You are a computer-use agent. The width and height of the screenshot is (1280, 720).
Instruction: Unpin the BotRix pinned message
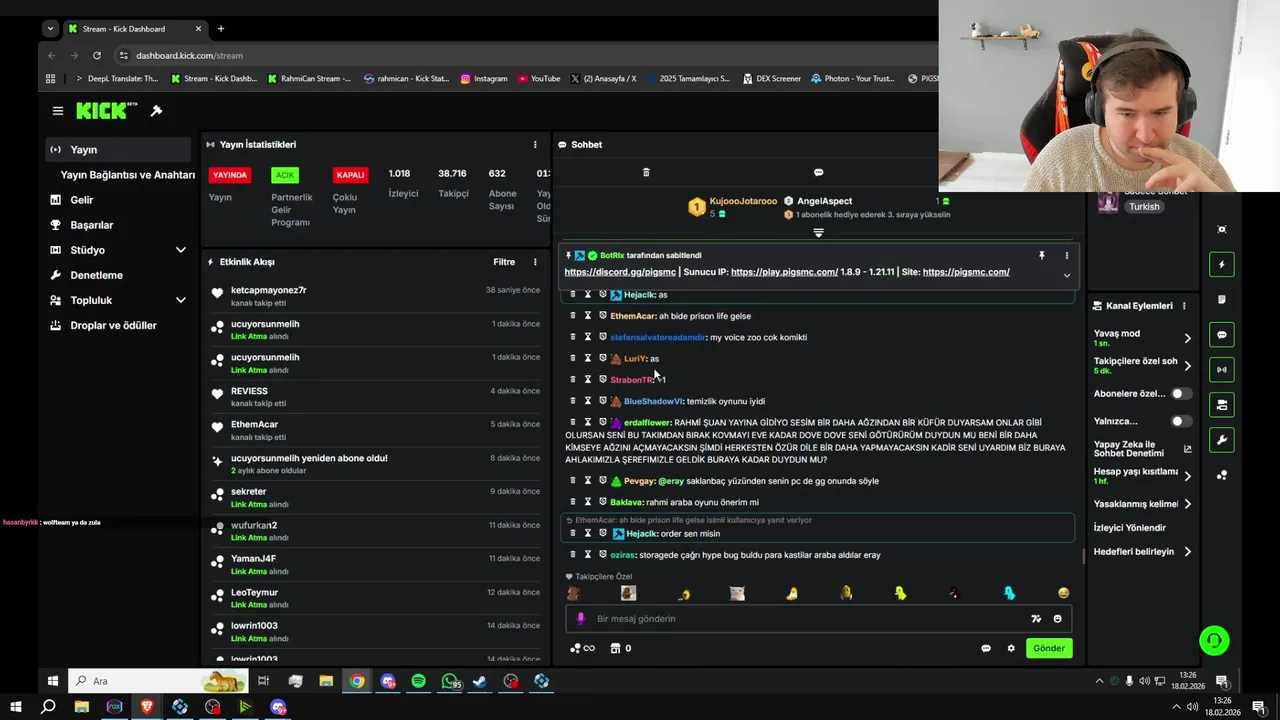1041,256
